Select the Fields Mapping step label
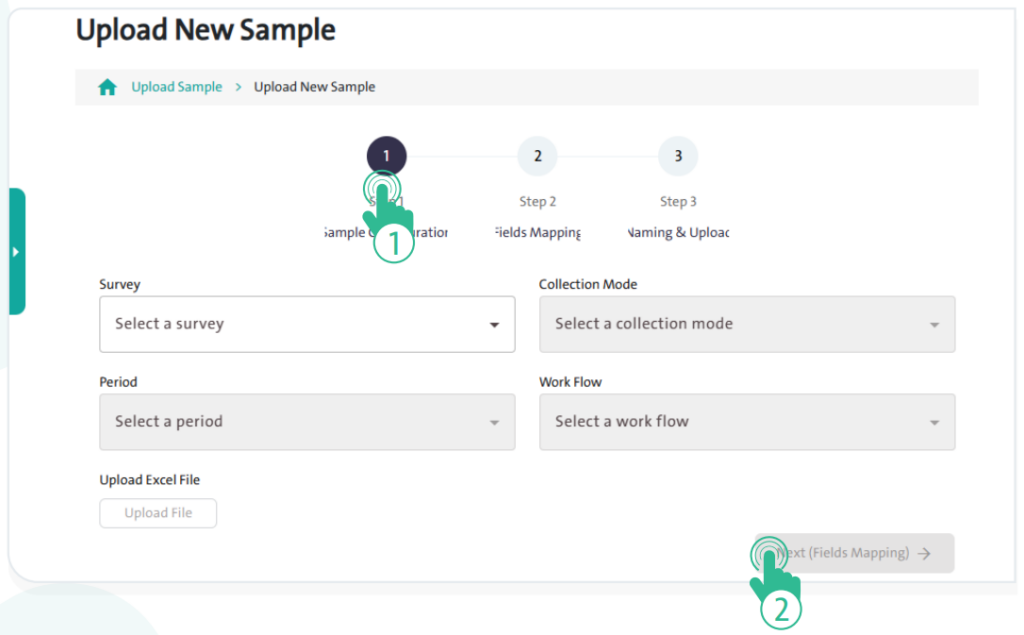Viewport: 1024px width, 635px height. point(537,233)
